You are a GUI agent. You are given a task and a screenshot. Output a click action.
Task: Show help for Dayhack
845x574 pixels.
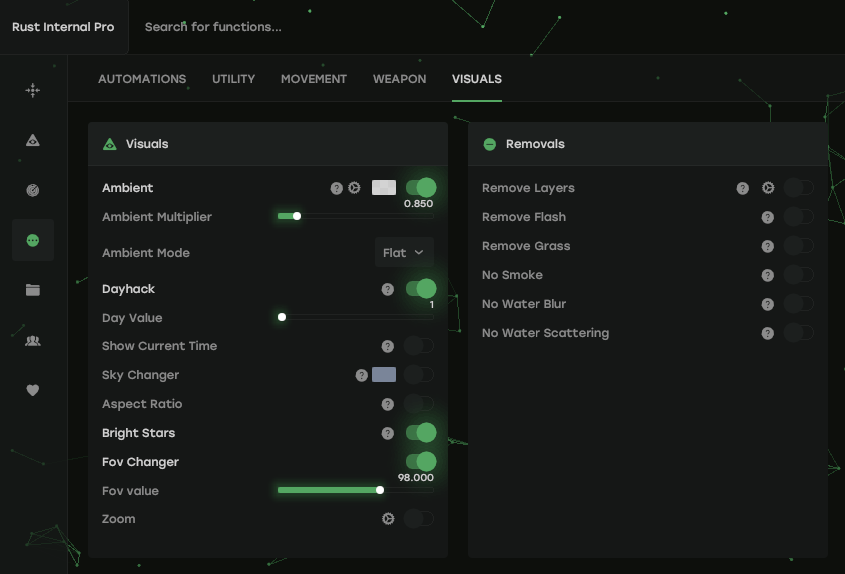click(x=387, y=289)
